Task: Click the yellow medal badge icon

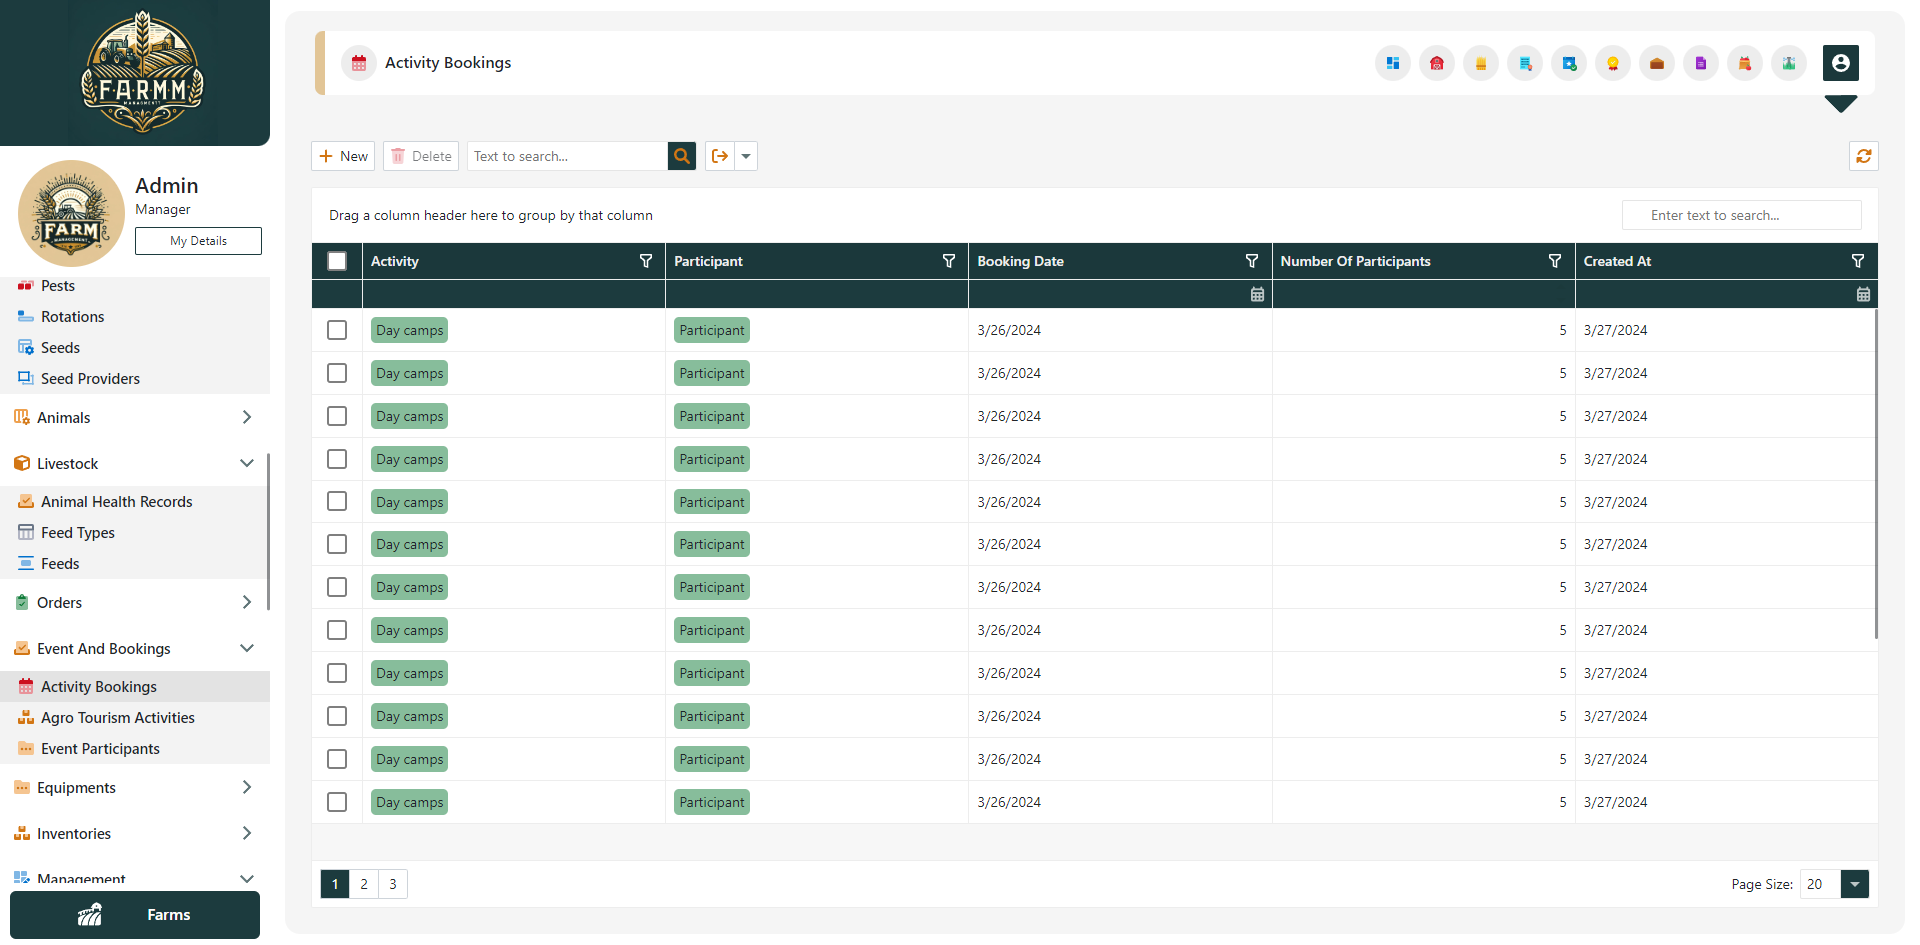Action: tap(1612, 63)
